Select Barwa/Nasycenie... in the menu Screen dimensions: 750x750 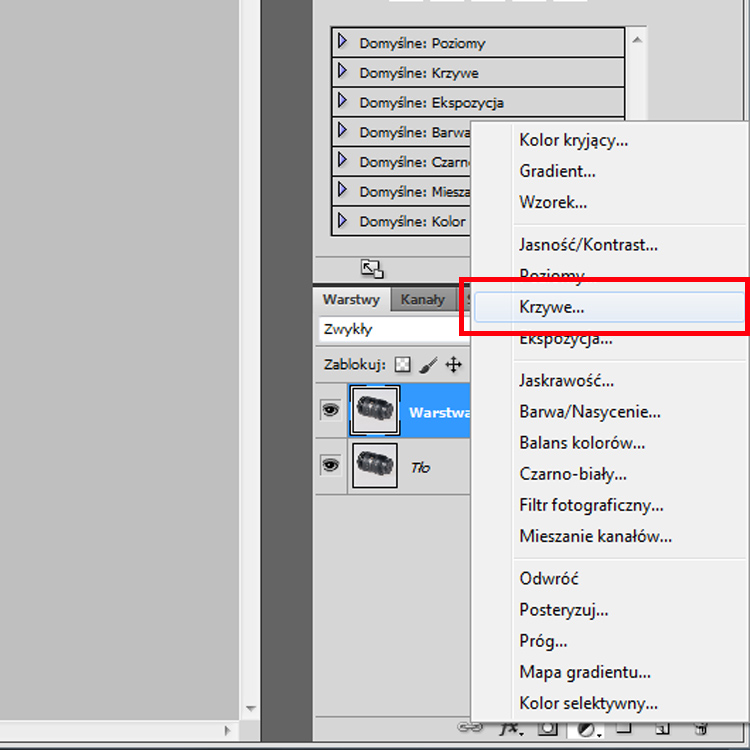(589, 411)
